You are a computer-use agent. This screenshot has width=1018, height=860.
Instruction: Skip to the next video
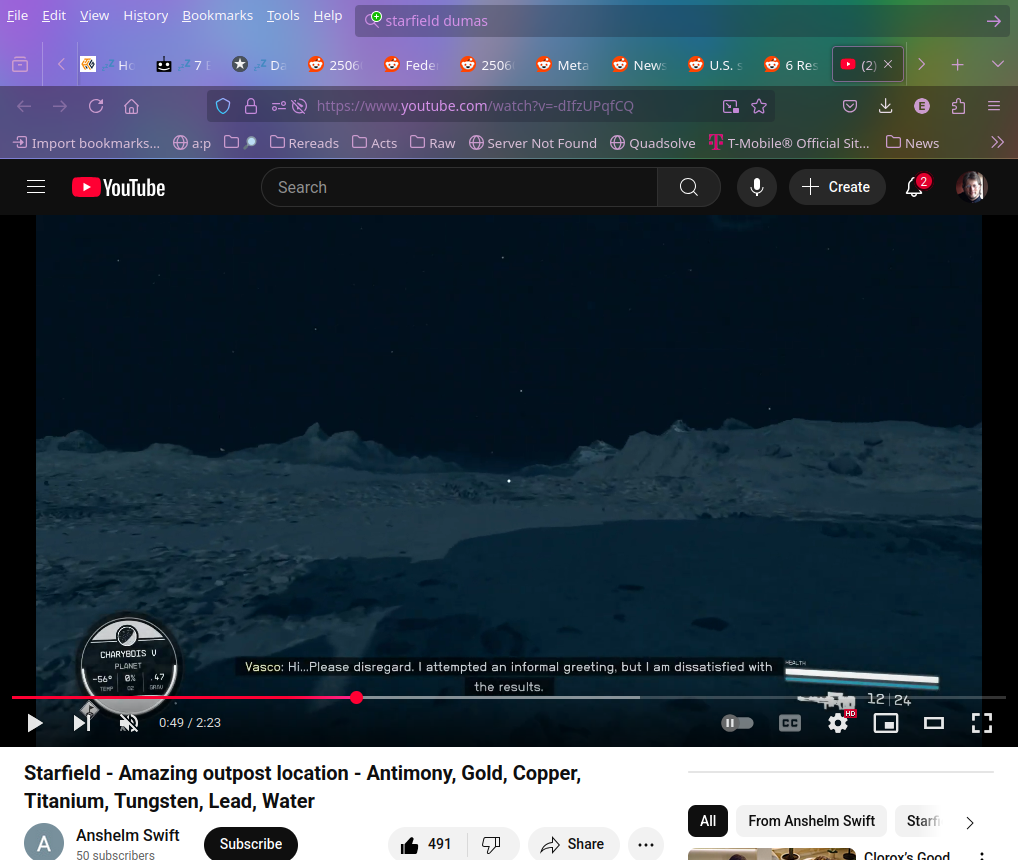tap(82, 723)
